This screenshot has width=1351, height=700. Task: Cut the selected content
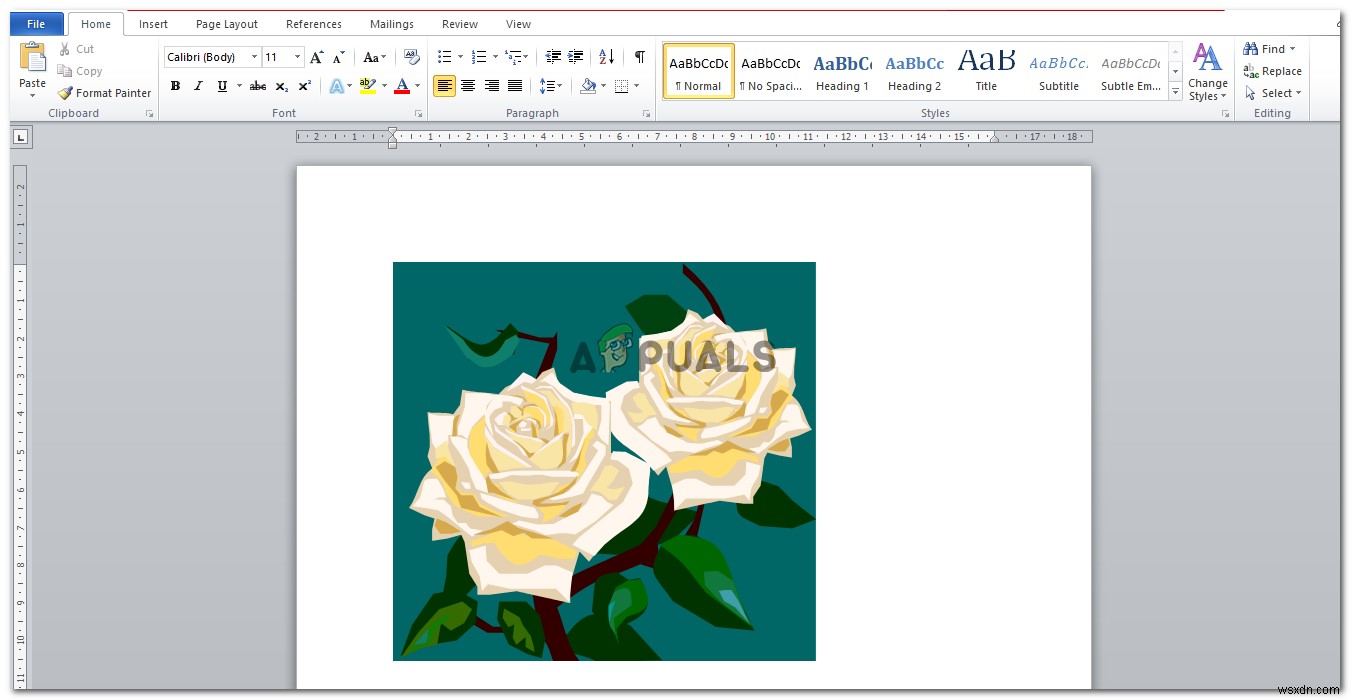point(77,49)
